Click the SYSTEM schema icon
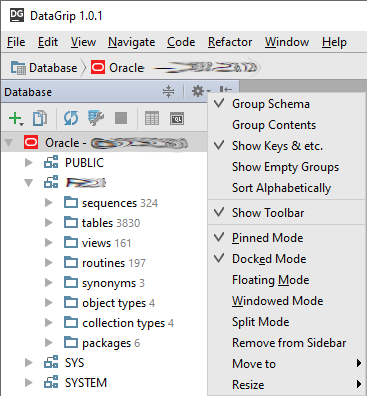This screenshot has width=367, height=396. (51, 382)
